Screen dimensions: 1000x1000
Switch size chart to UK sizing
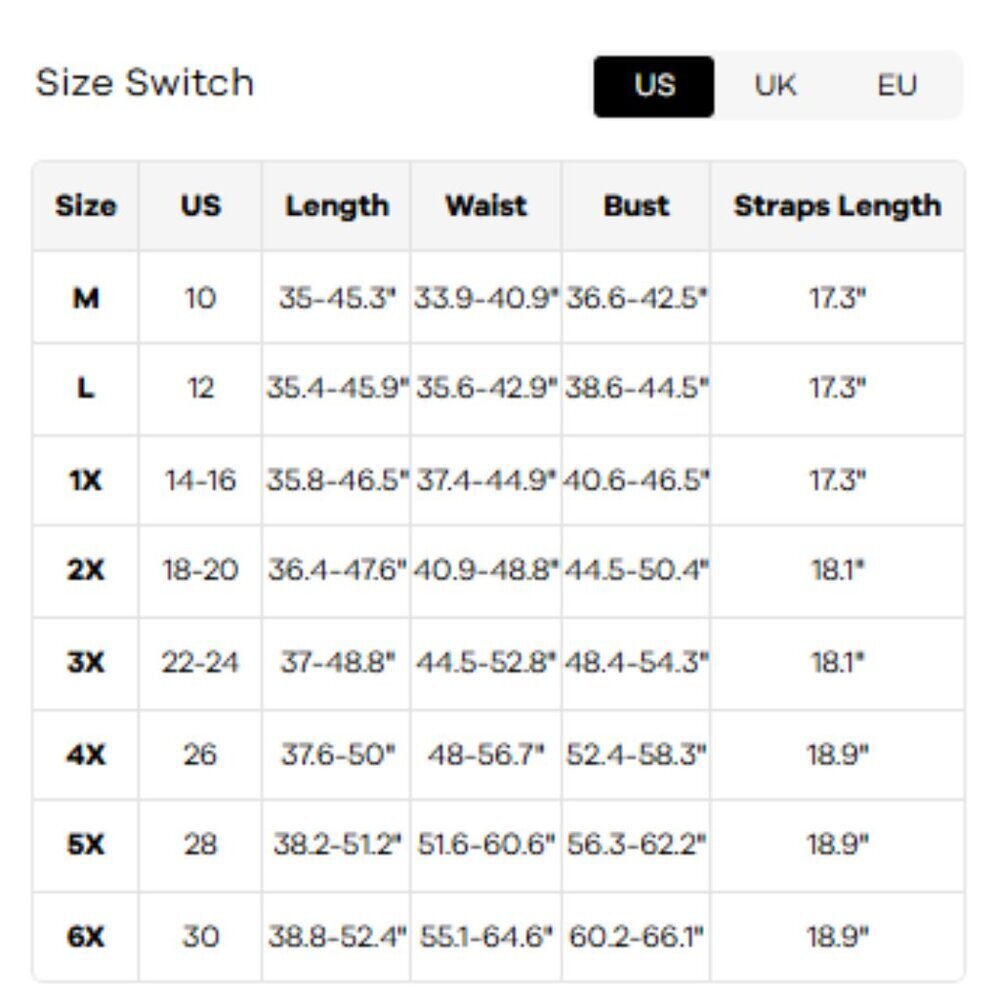(x=775, y=86)
